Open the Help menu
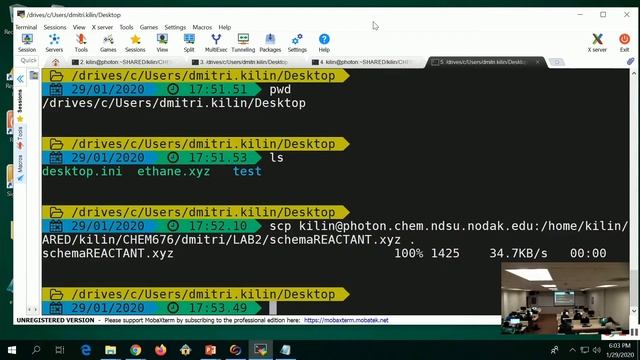640x360 pixels. (x=224, y=27)
